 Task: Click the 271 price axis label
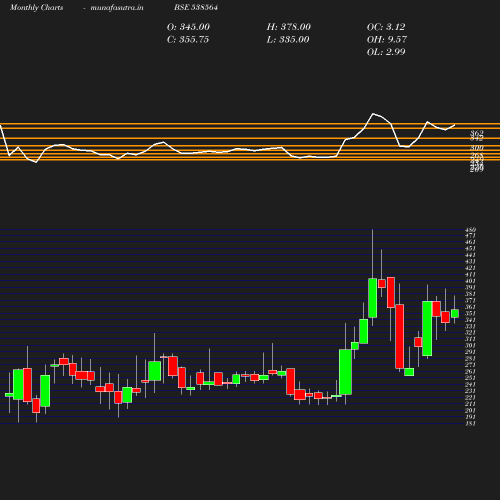[470, 365]
